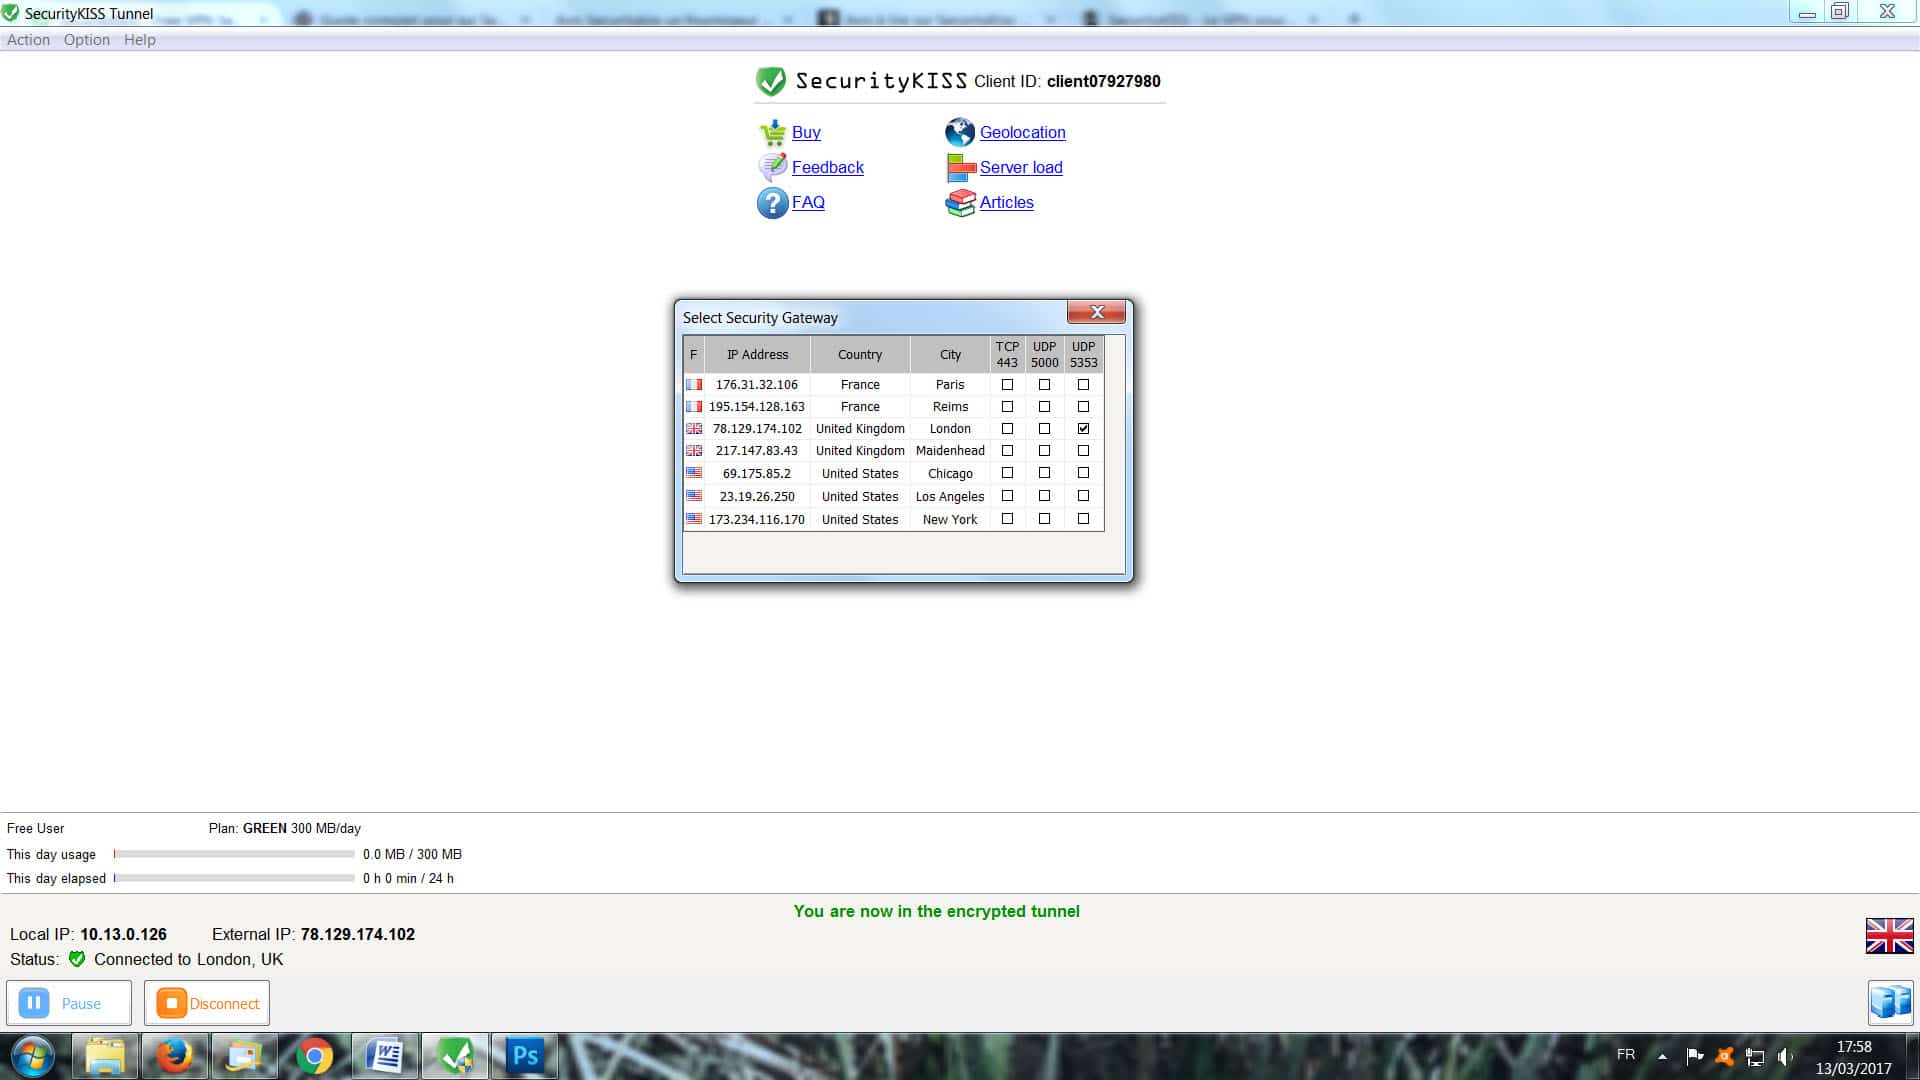The image size is (1920, 1080).
Task: Open the Server load link
Action: pyautogui.click(x=1021, y=167)
